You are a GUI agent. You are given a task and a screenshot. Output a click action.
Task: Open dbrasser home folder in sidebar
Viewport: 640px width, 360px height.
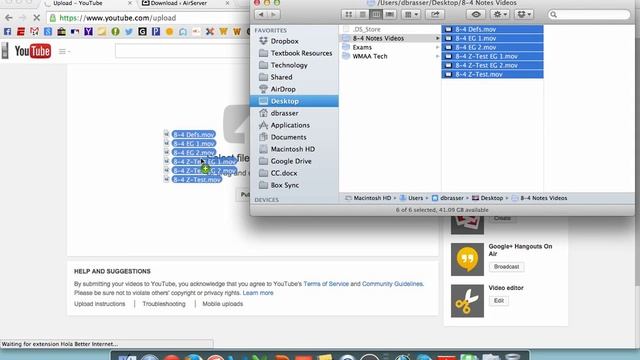point(284,113)
